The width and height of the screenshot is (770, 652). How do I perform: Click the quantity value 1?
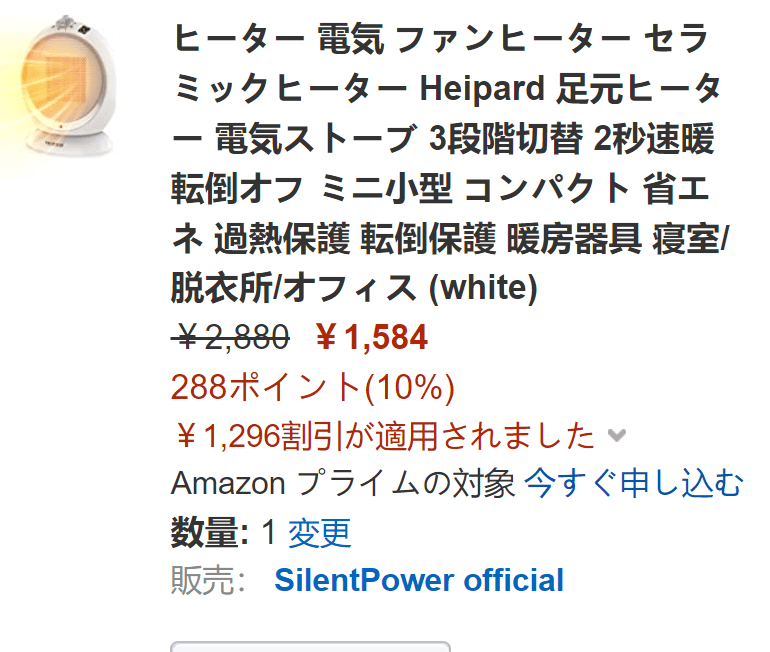[269, 532]
